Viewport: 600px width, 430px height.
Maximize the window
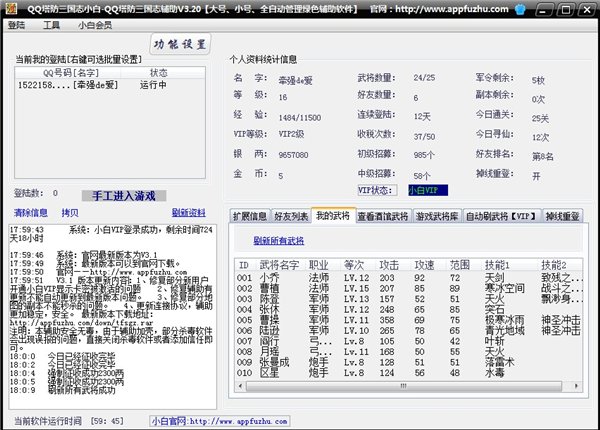(565, 10)
